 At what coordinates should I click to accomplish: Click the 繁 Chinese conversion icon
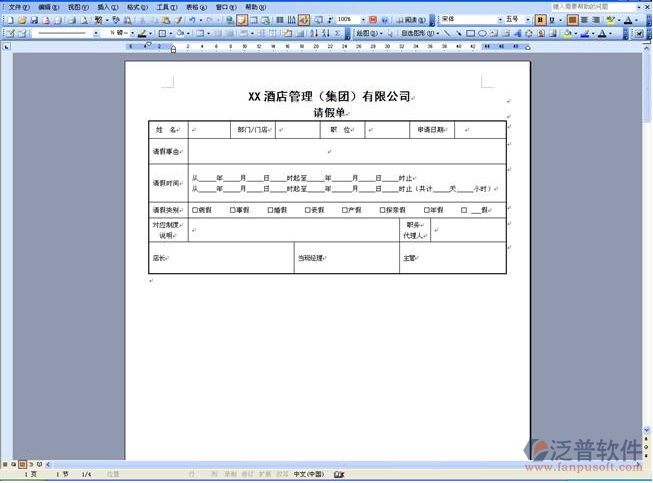pyautogui.click(x=98, y=20)
